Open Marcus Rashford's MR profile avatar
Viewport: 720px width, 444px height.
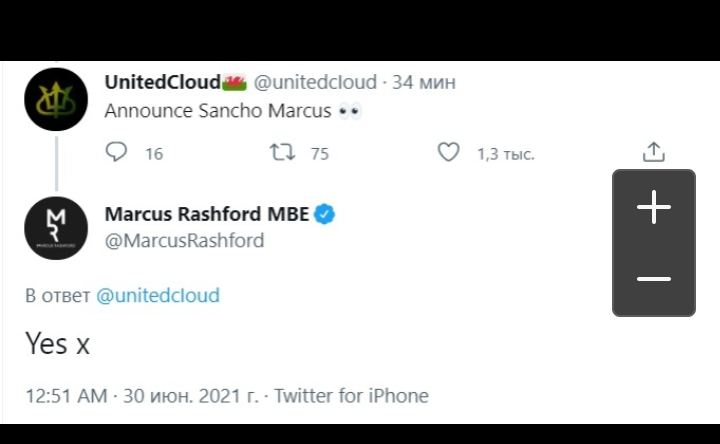[56, 228]
